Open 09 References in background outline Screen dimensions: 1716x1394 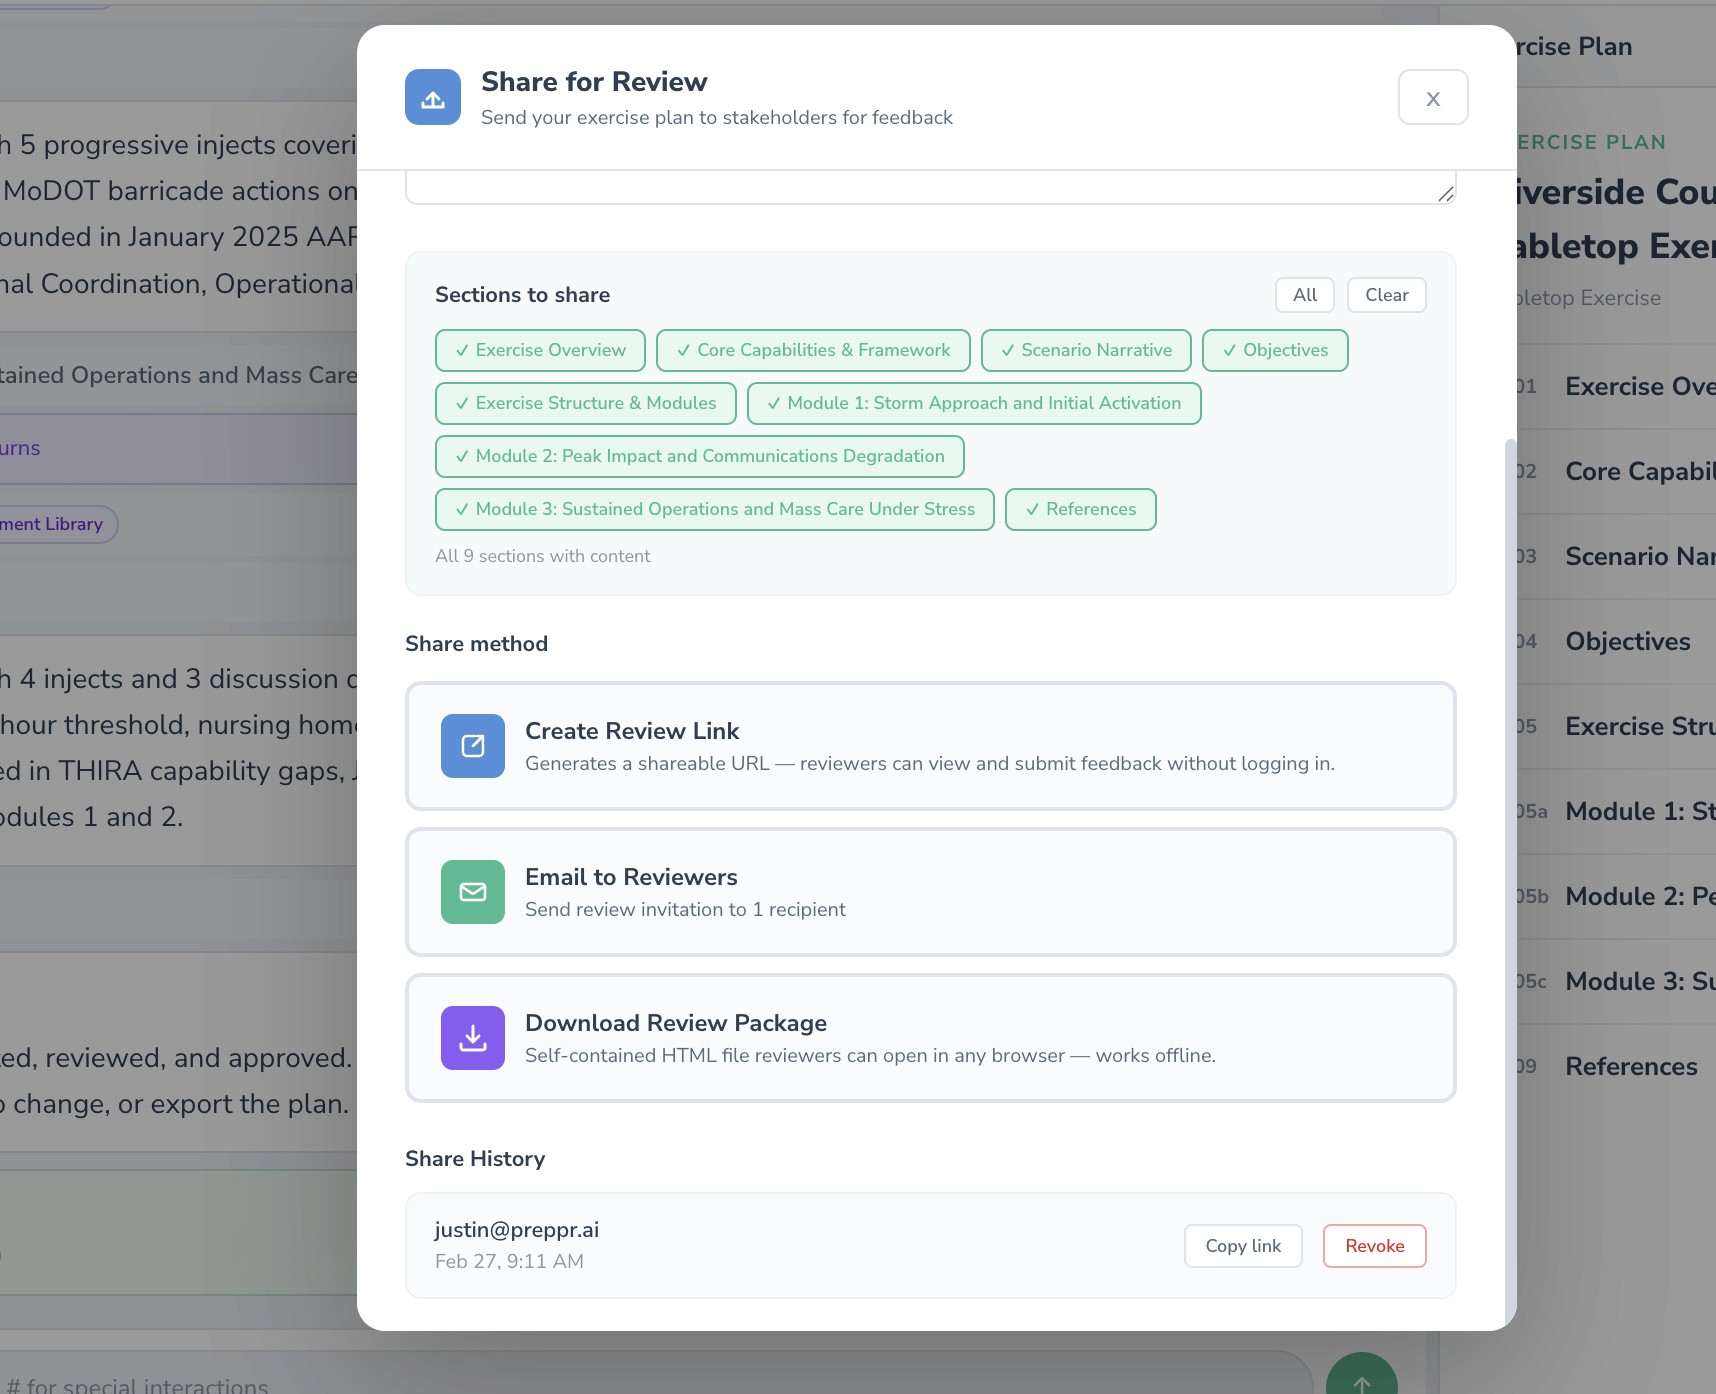click(1616, 1066)
